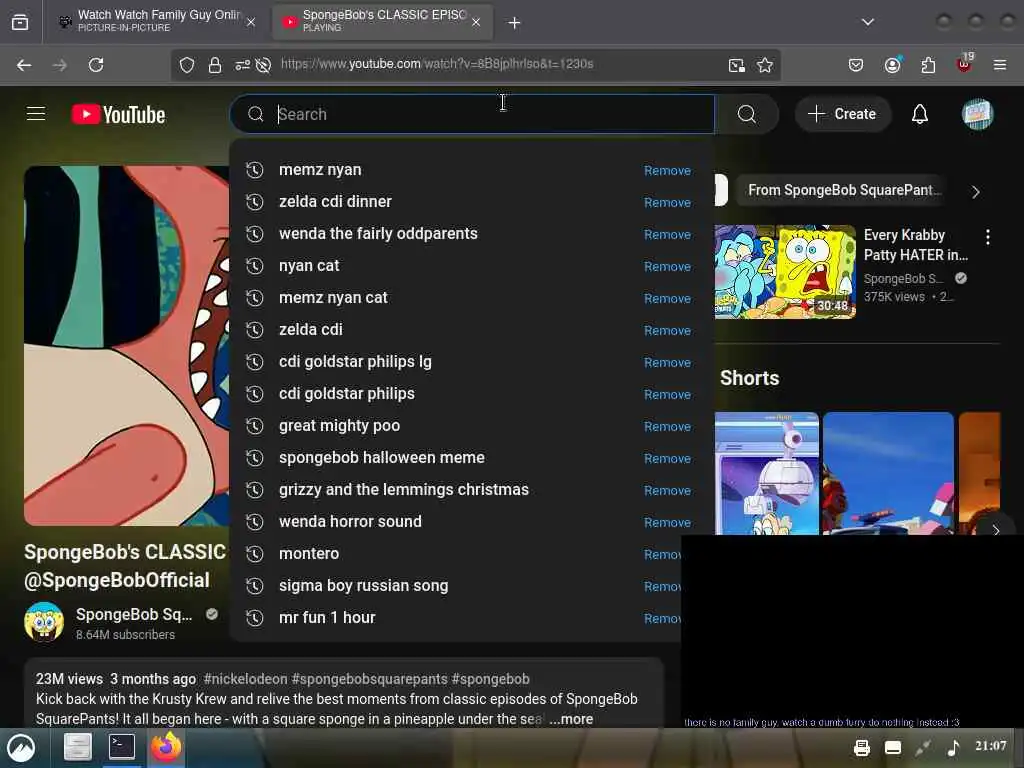Open the second Shorts thumbnail with blue sky

[x=888, y=473]
